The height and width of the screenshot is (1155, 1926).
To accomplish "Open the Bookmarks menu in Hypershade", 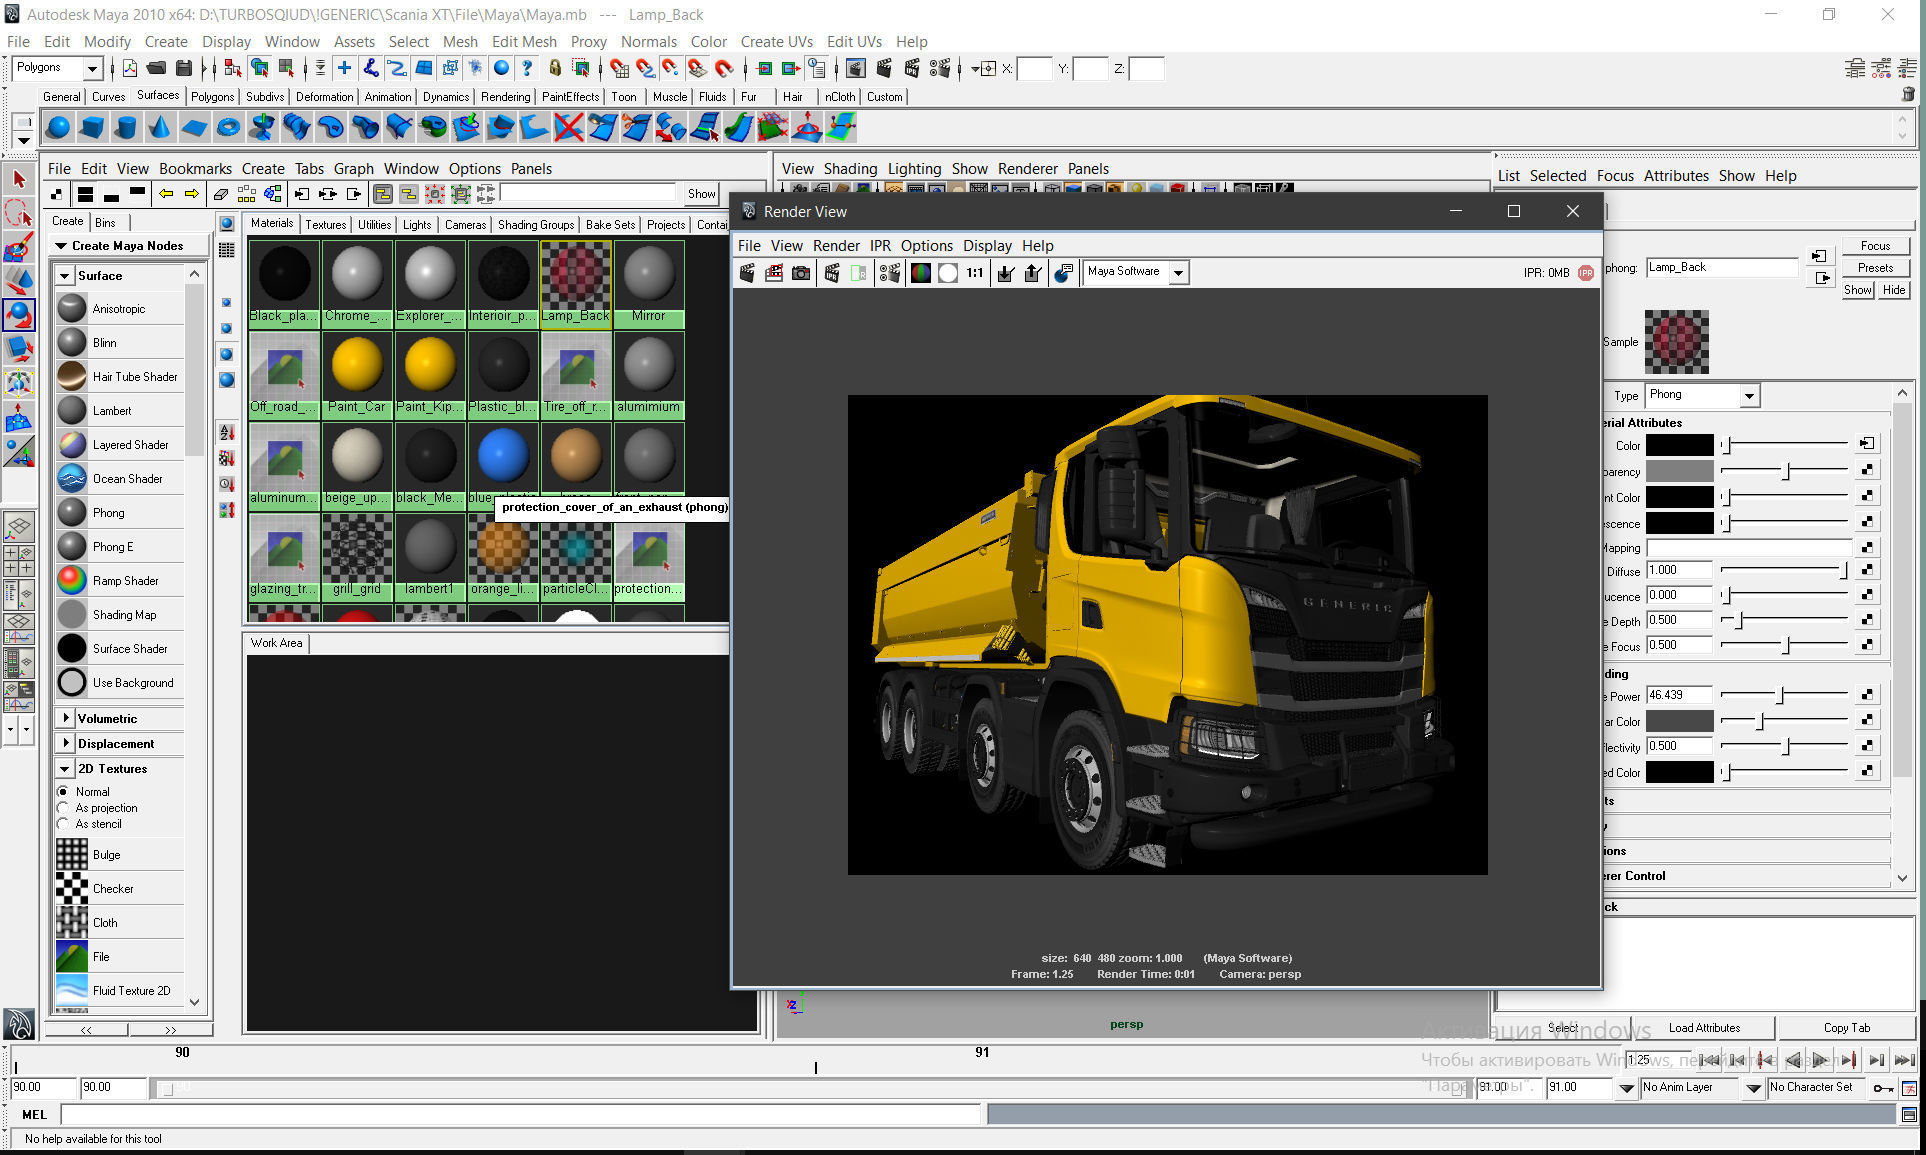I will tap(195, 168).
